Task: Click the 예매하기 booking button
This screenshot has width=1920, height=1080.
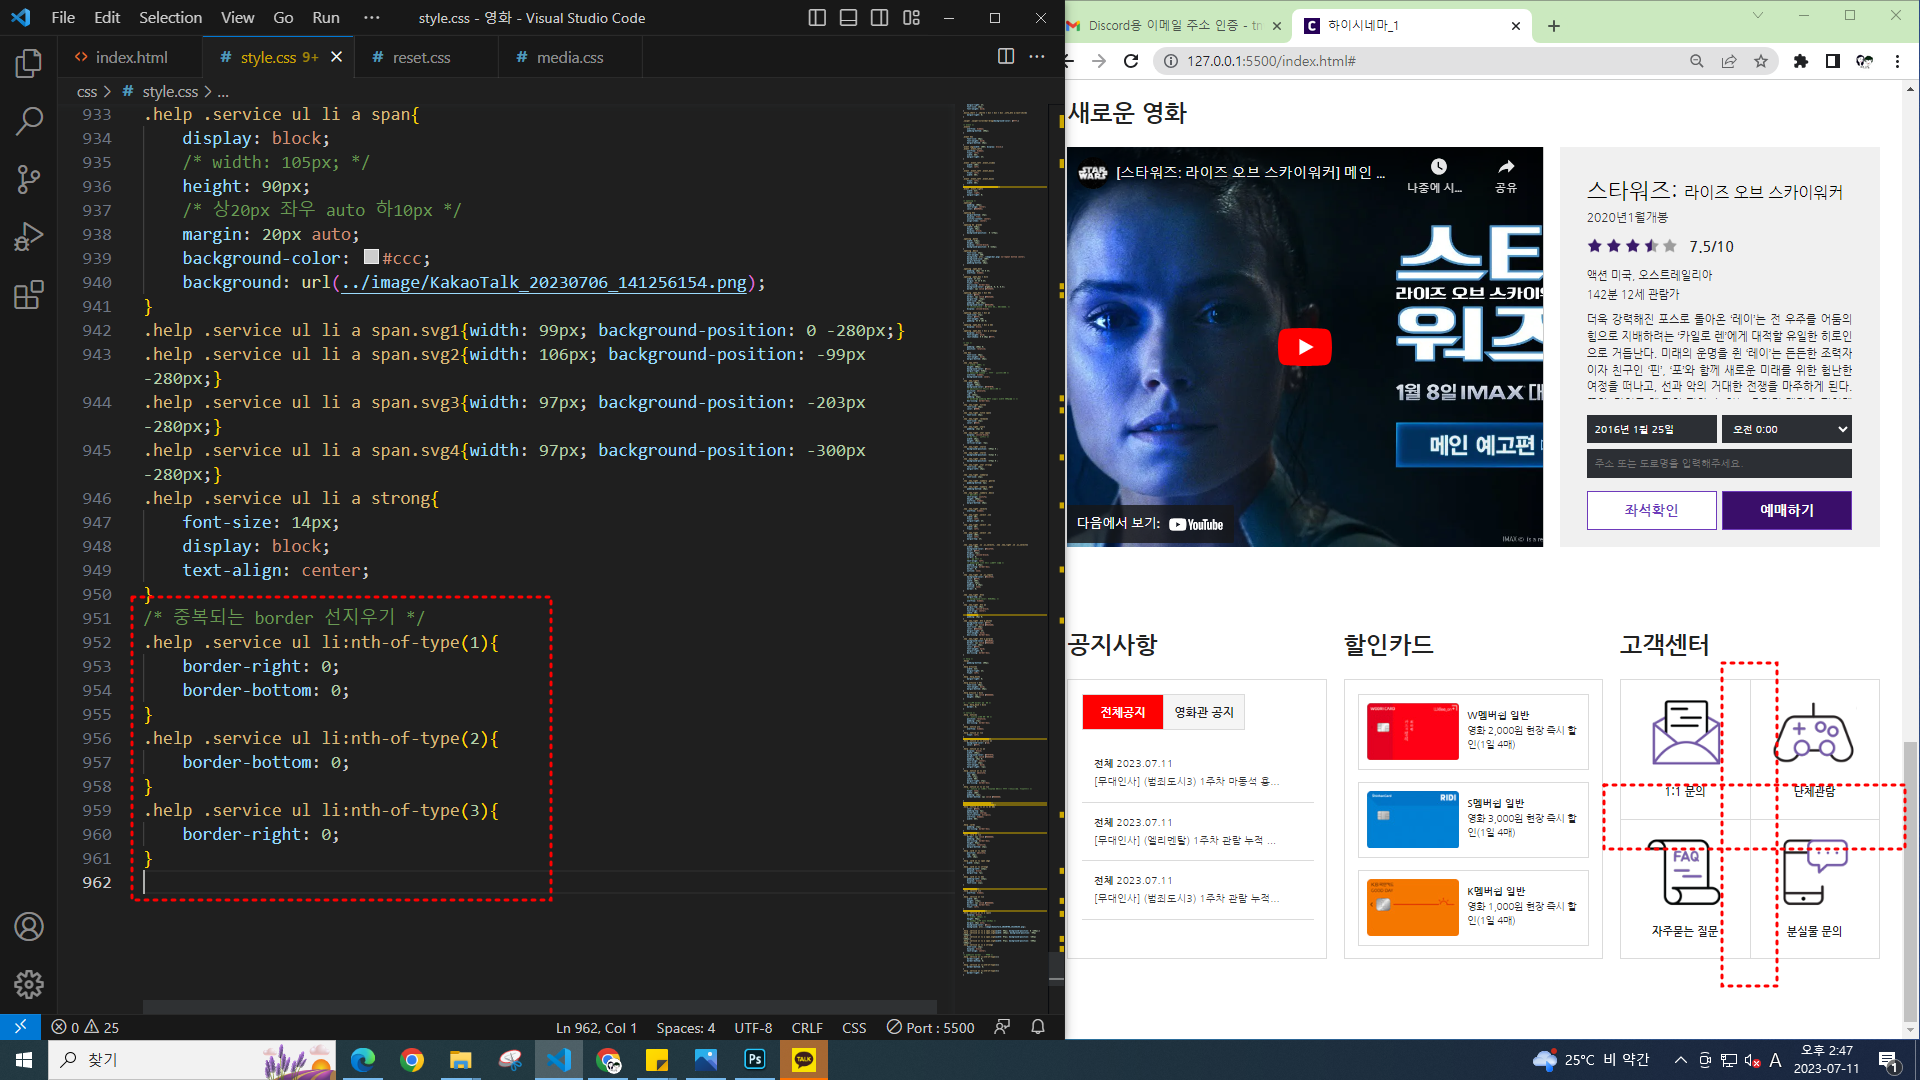Action: click(1786, 510)
